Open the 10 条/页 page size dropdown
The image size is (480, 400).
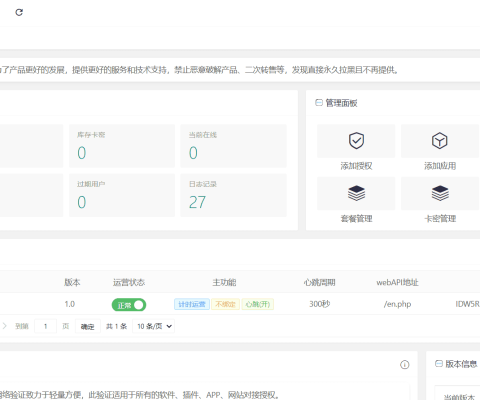coord(154,326)
